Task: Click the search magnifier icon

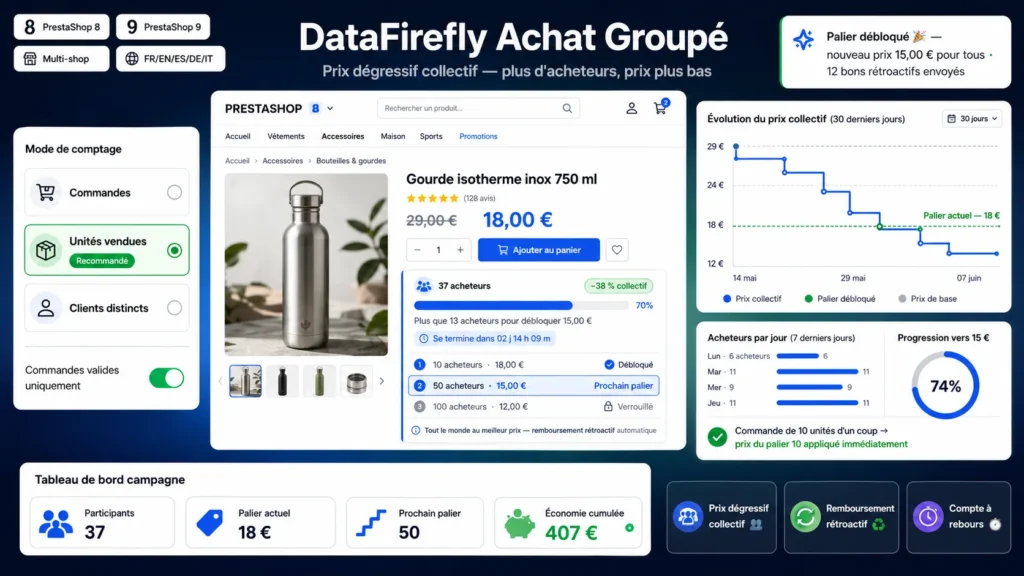Action: 567,108
